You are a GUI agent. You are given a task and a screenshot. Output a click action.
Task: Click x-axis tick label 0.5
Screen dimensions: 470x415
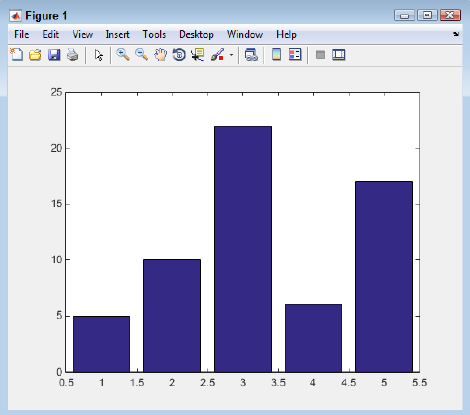point(66,383)
